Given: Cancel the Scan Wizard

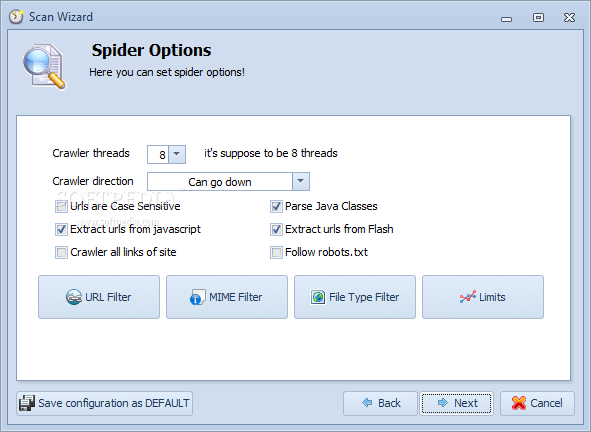Looking at the screenshot, I should [537, 403].
